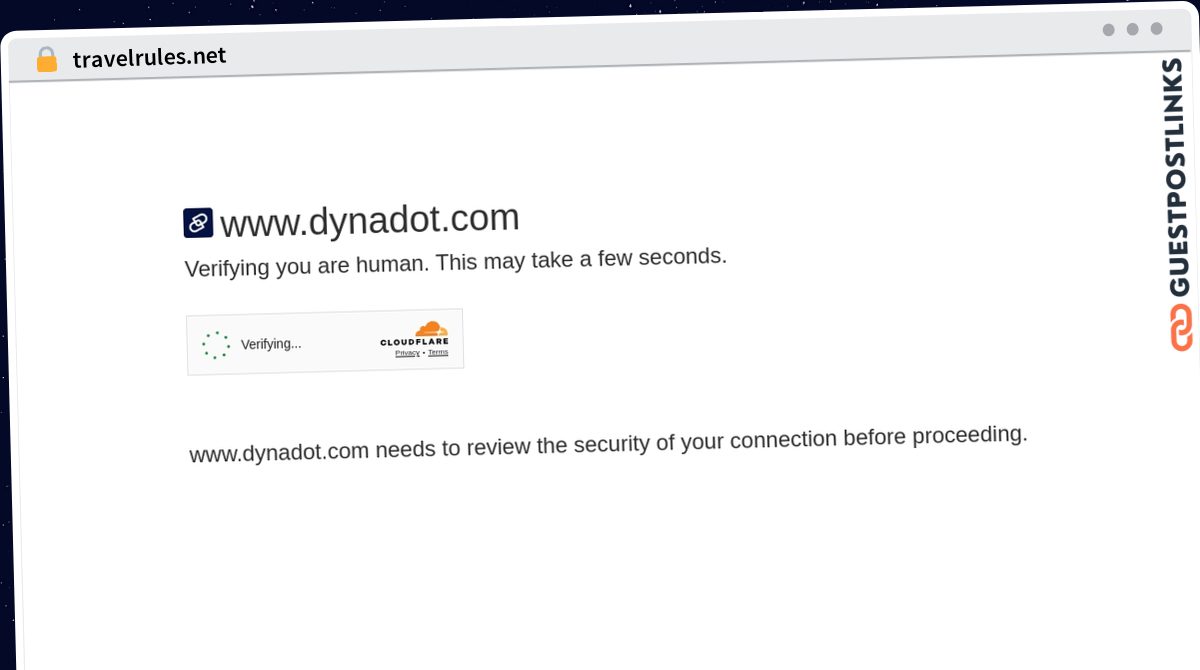
Task: Click the Verifying you are human message
Action: tap(456, 262)
